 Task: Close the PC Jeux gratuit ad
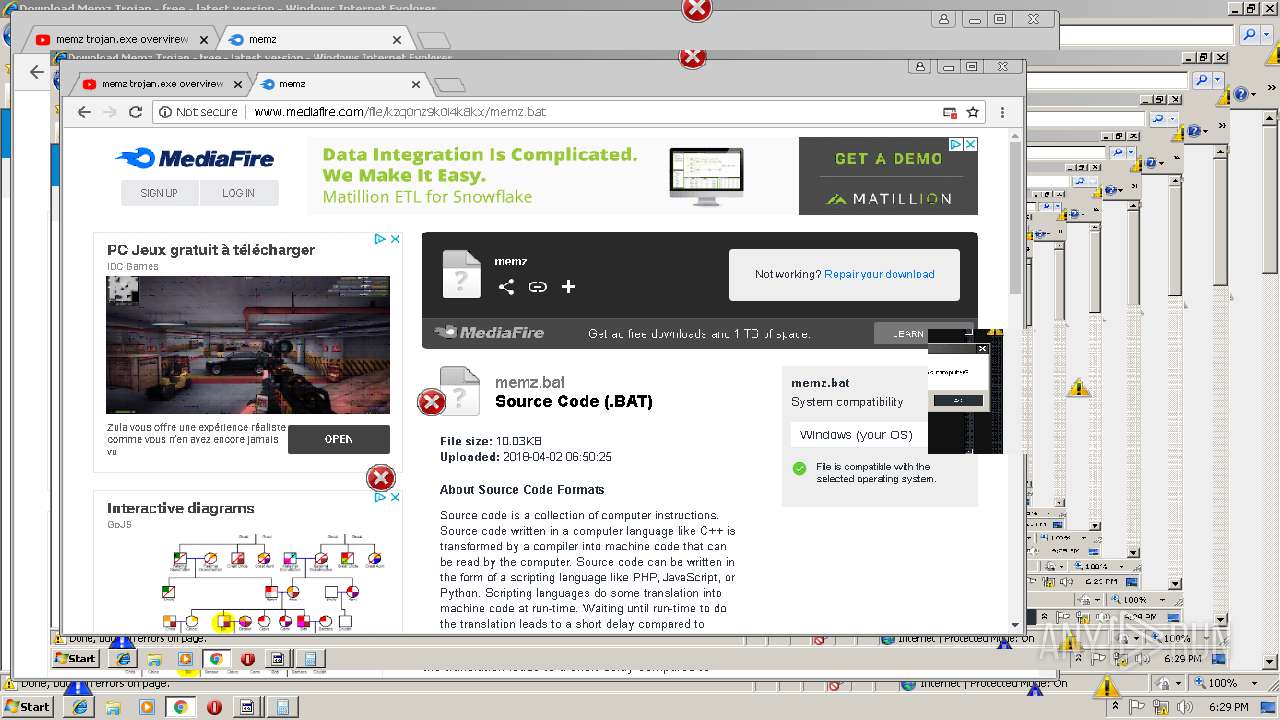point(395,239)
